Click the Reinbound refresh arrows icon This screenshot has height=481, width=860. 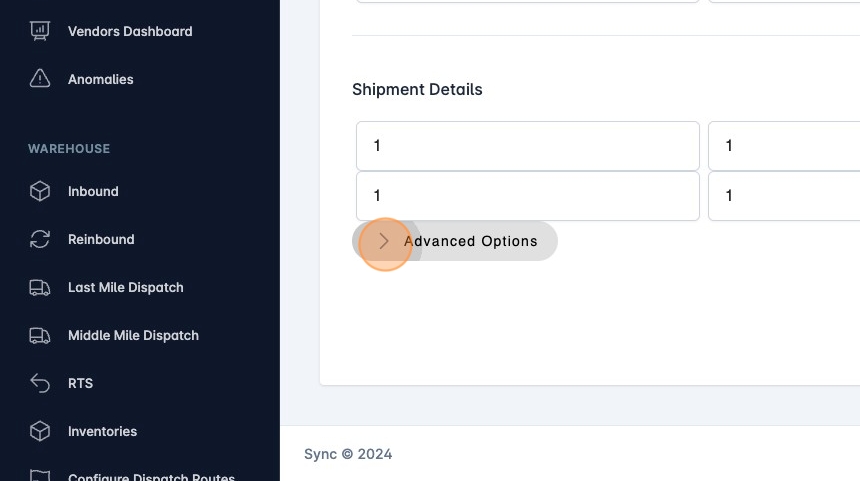tap(40, 239)
